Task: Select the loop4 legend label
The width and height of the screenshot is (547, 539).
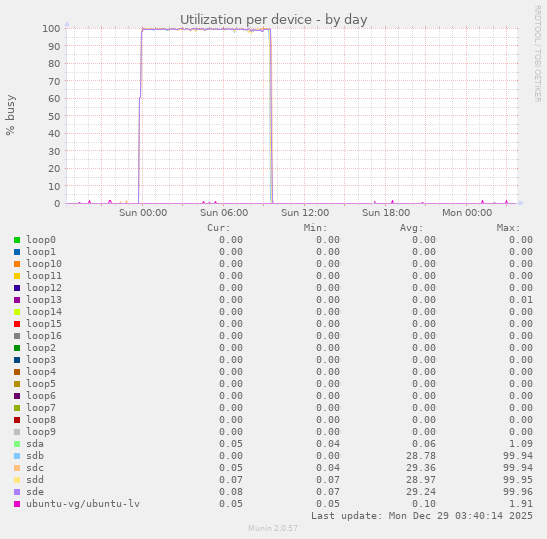Action: coord(41,372)
